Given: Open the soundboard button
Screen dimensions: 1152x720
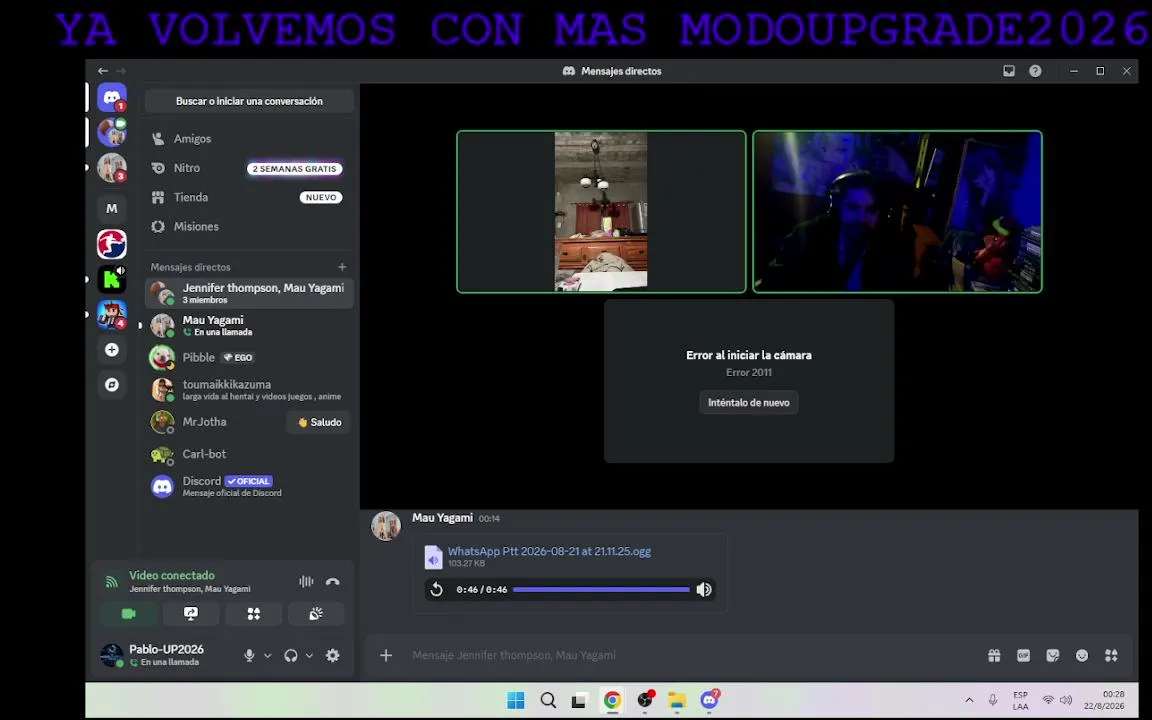Looking at the screenshot, I should click(316, 613).
